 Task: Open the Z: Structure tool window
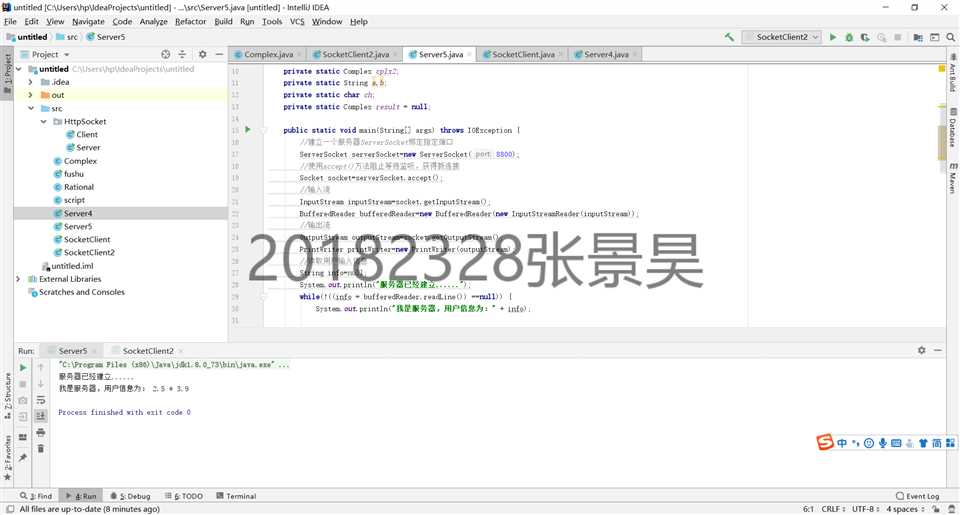pos(7,396)
